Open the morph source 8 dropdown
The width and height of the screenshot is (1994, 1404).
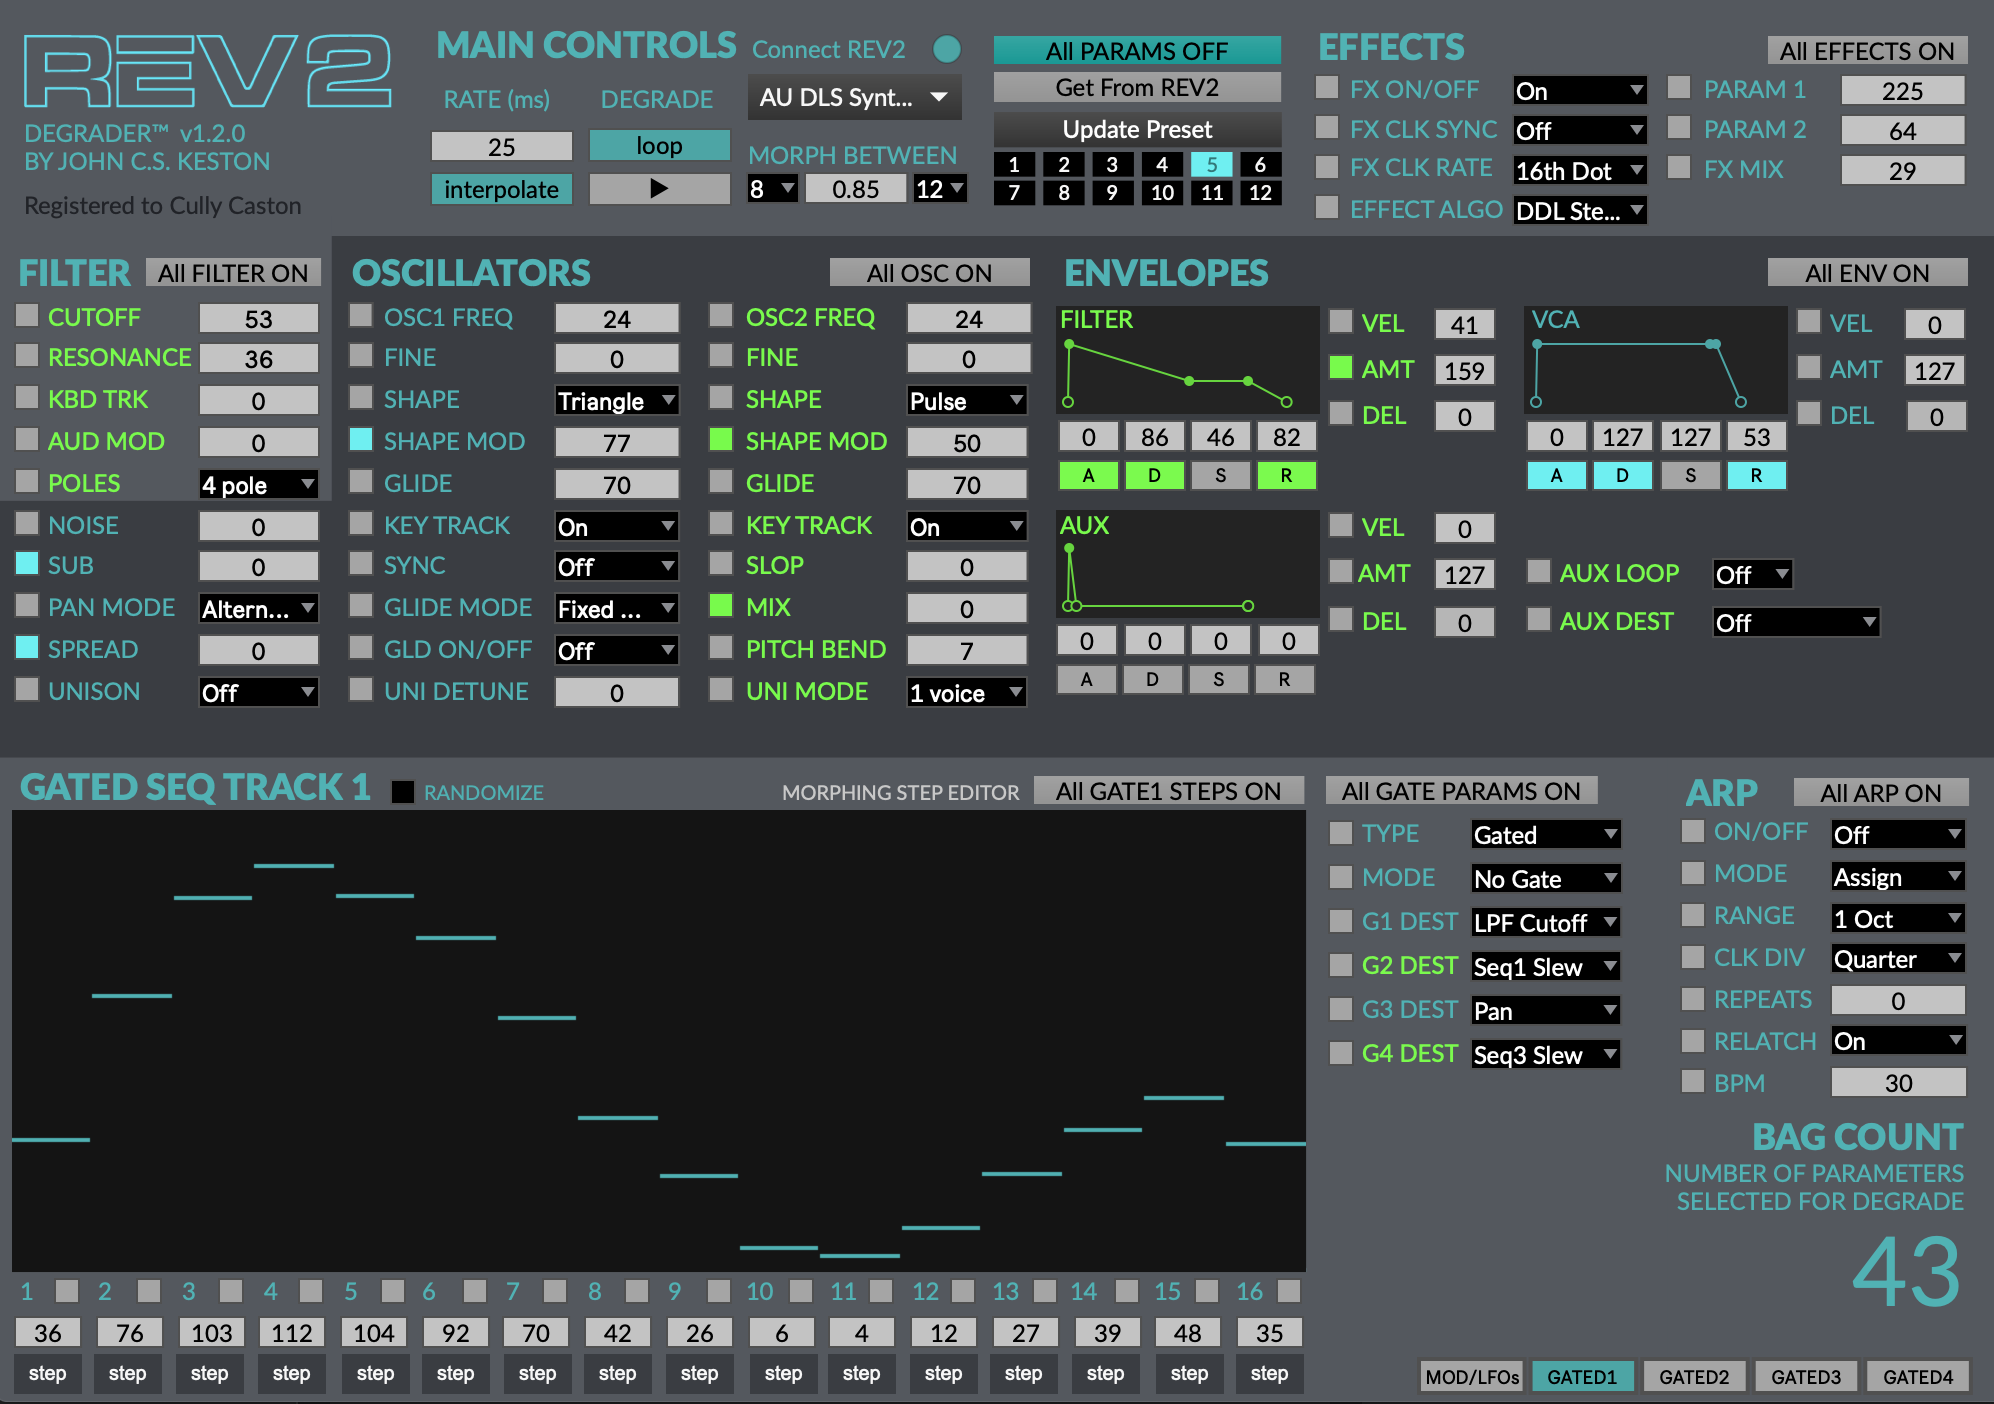coord(772,189)
